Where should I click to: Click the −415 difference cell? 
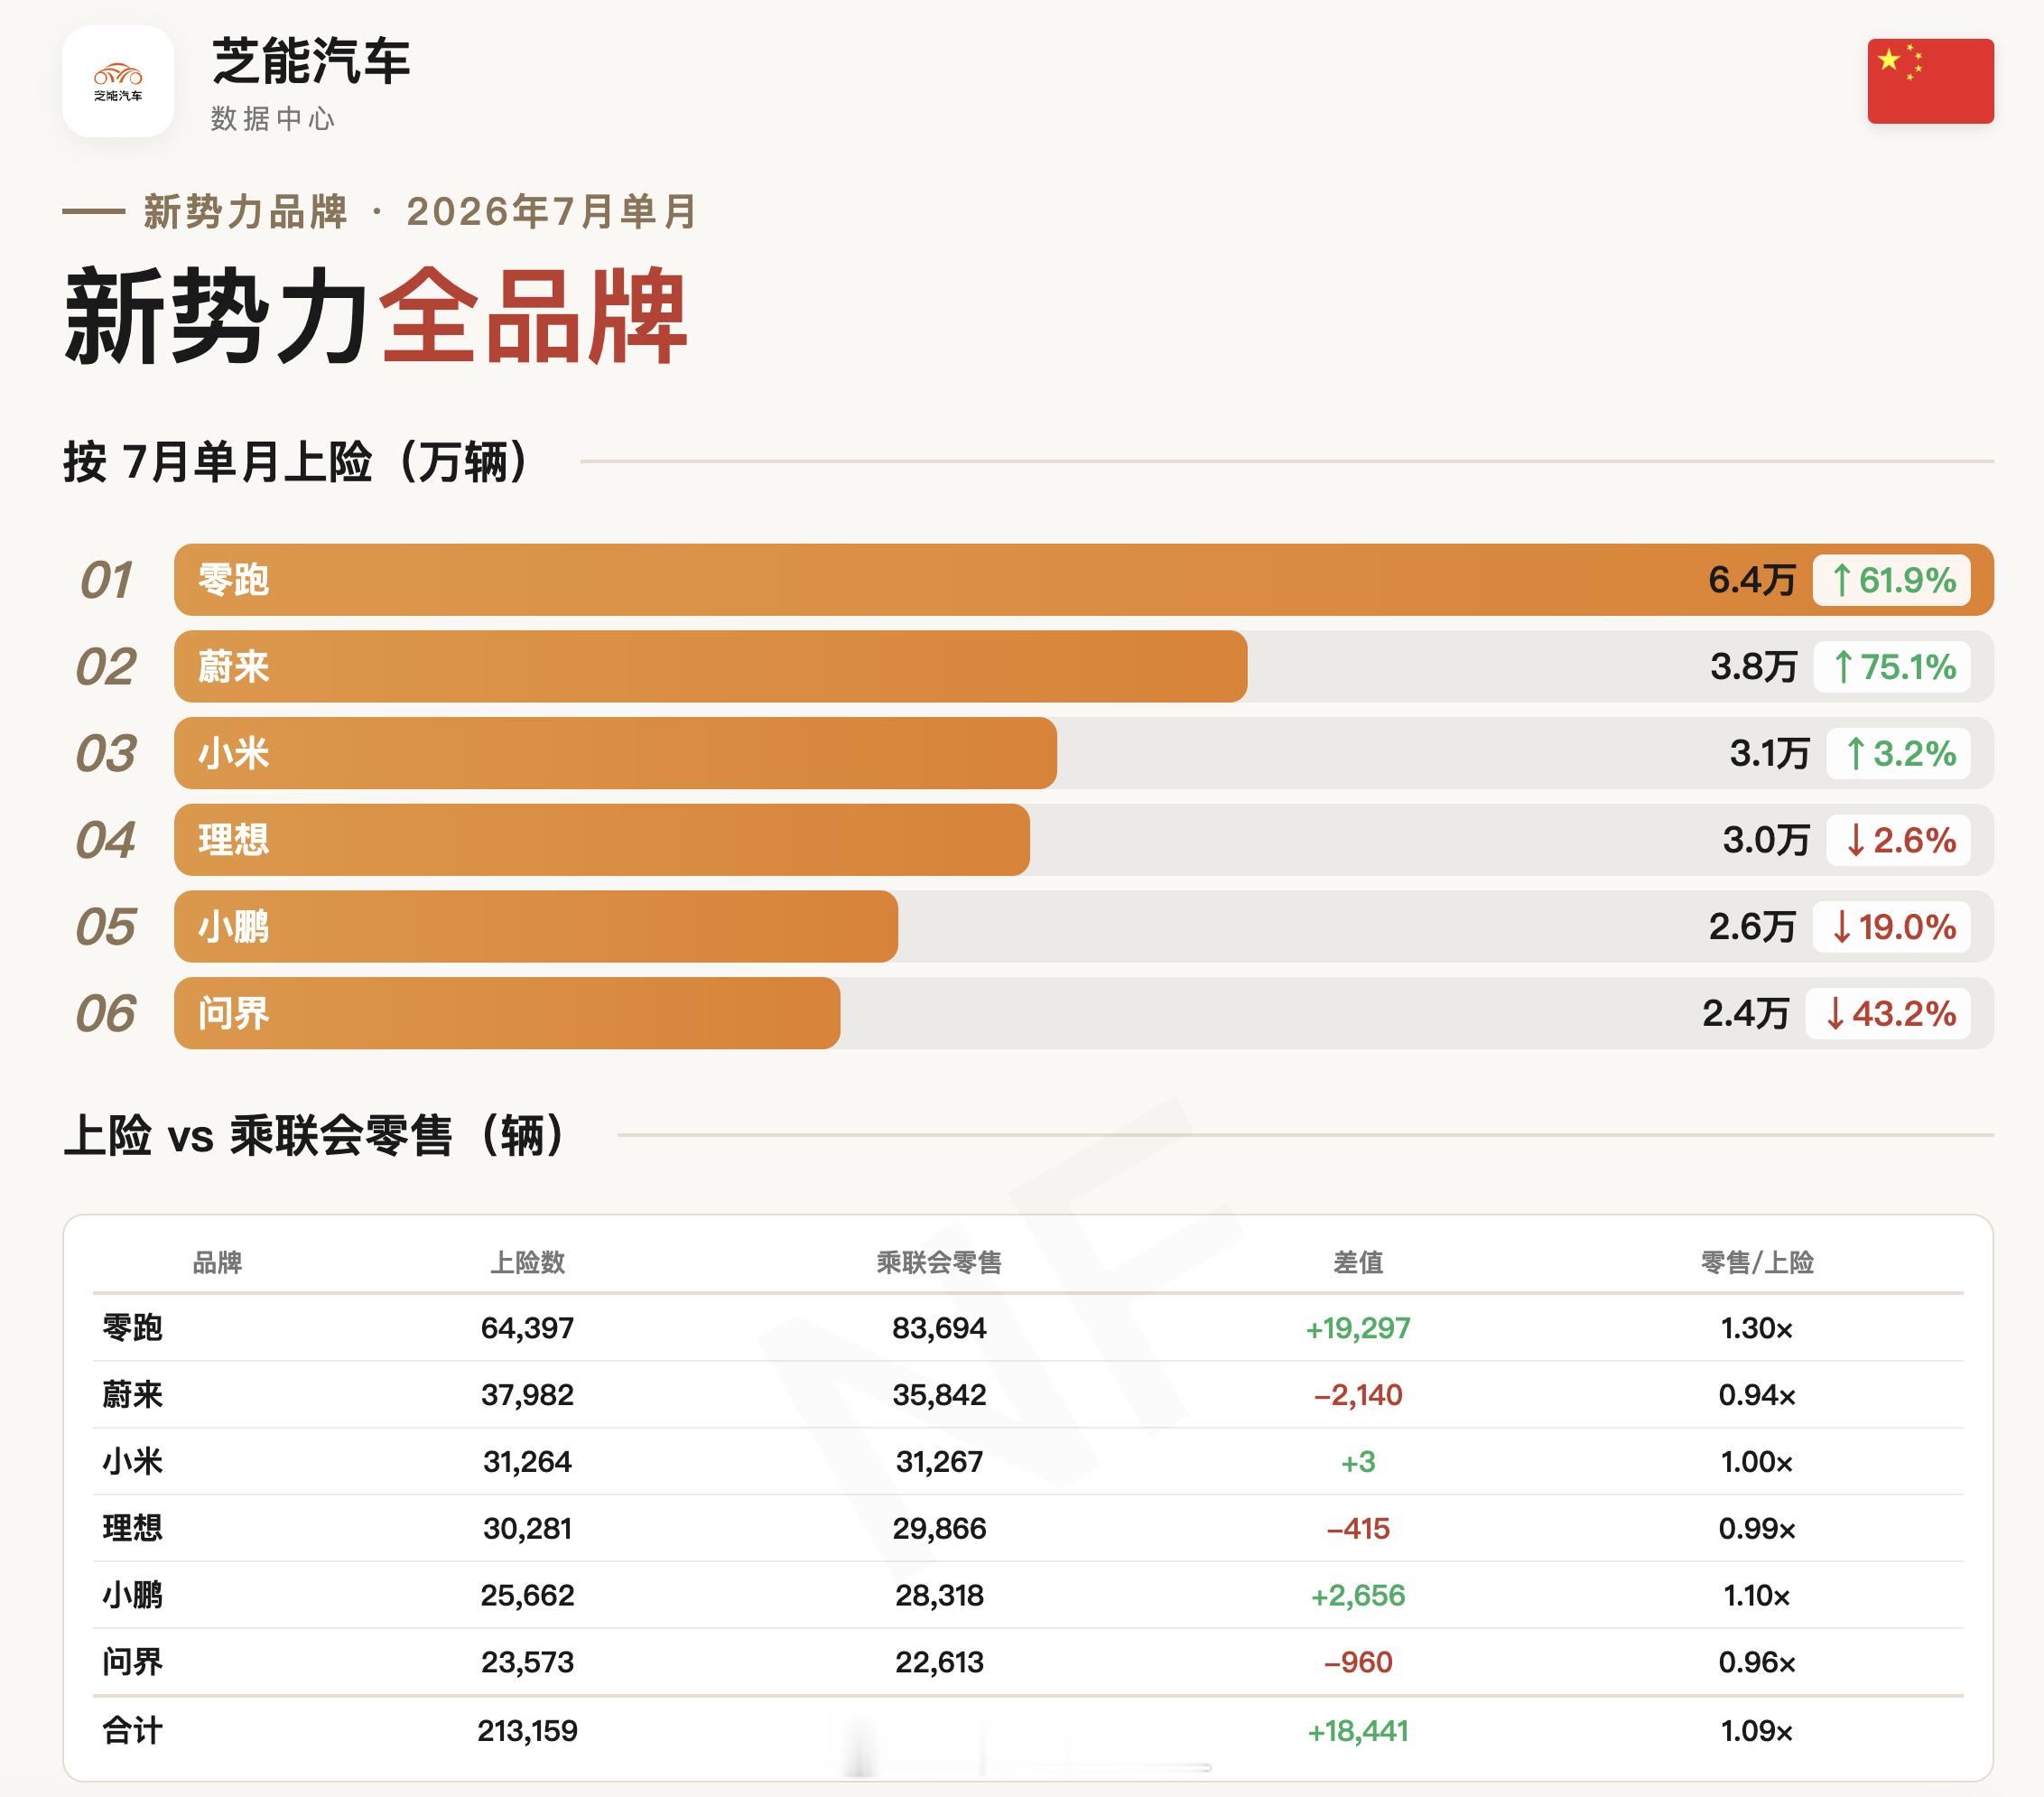click(1358, 1528)
